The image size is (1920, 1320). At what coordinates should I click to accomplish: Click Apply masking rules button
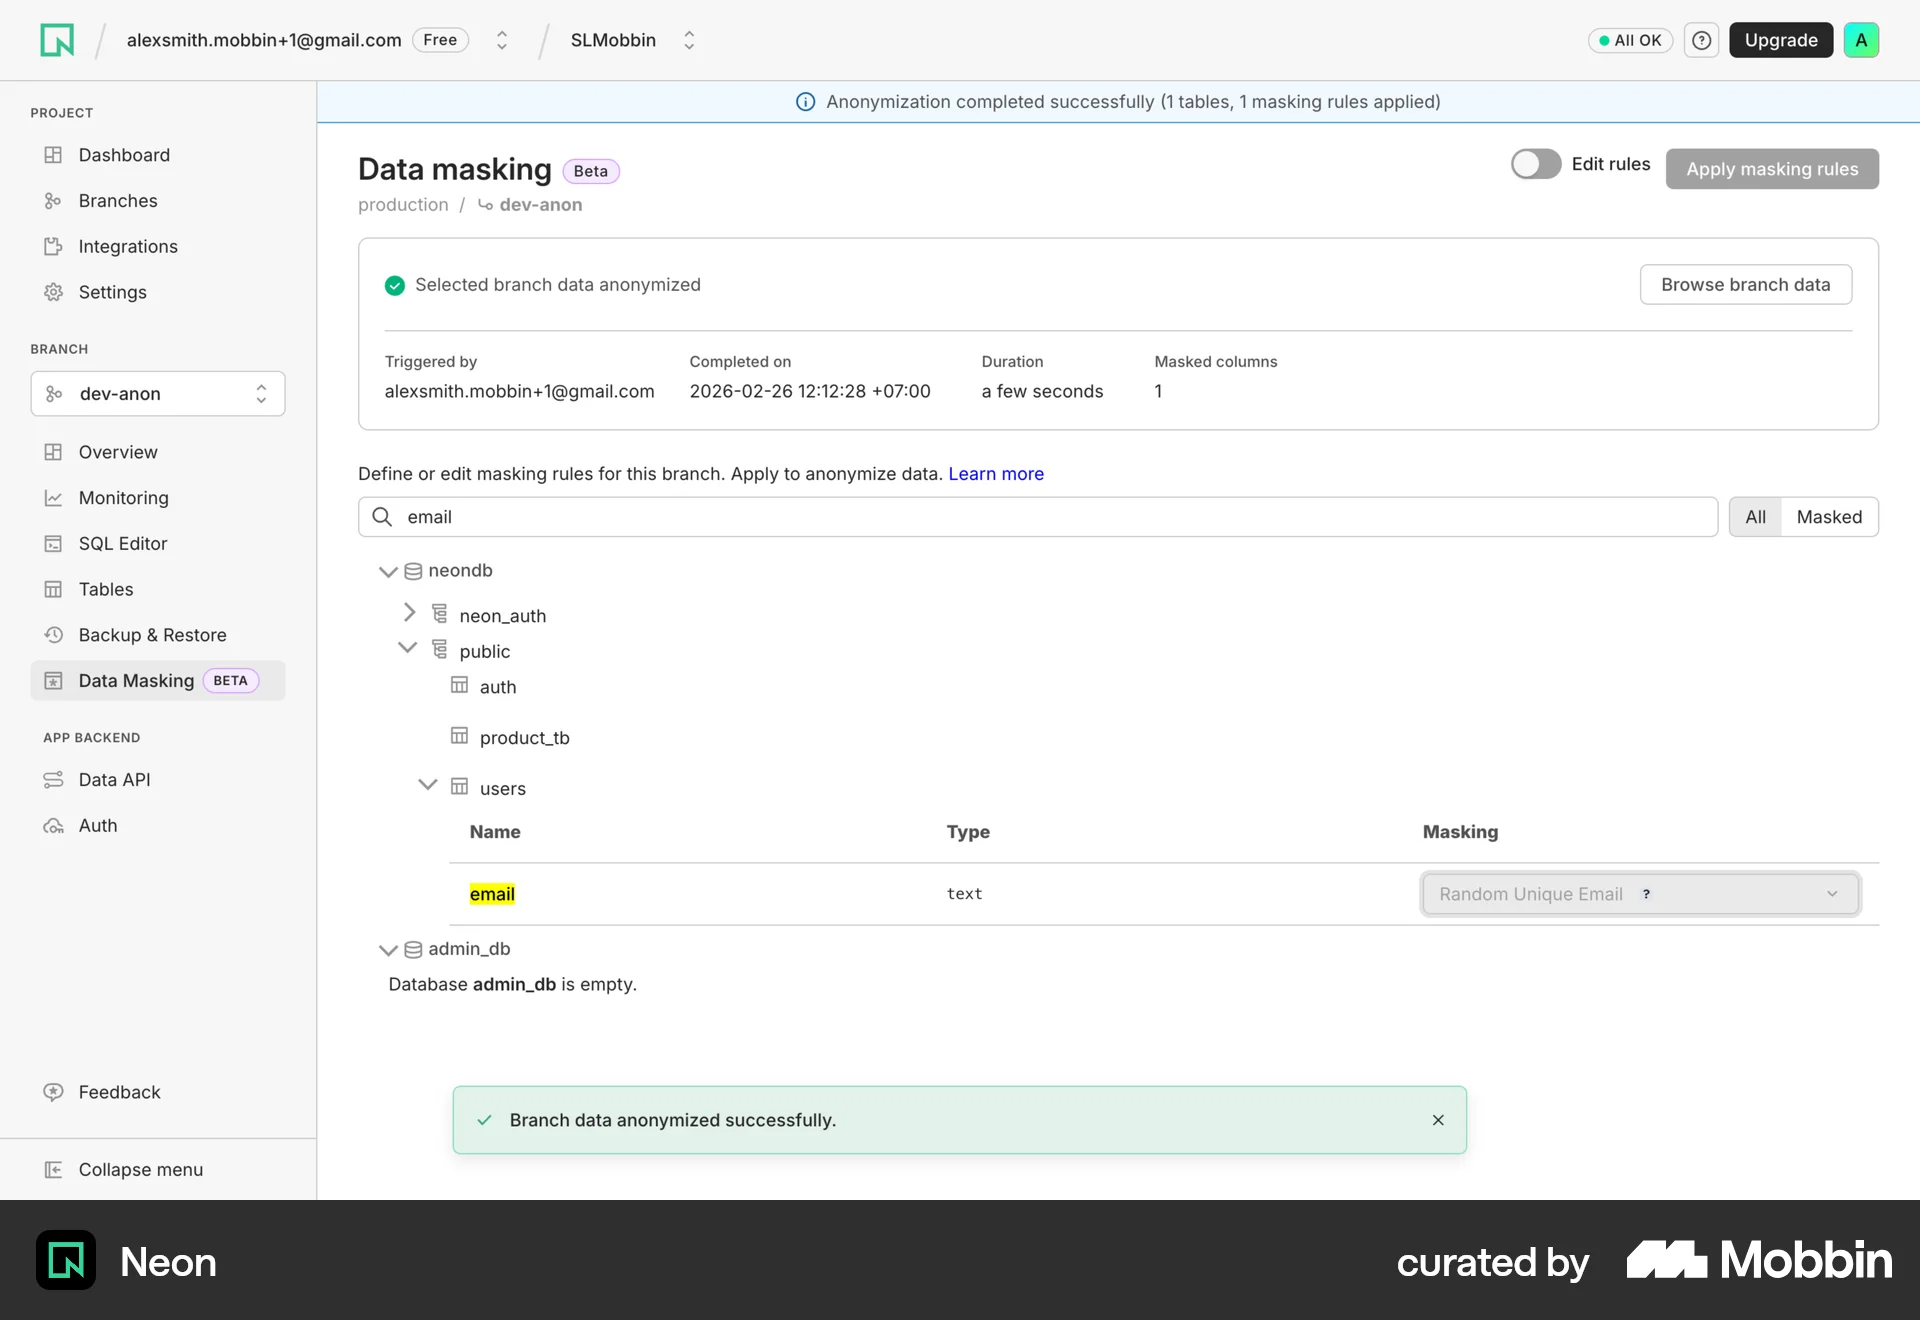tap(1772, 169)
